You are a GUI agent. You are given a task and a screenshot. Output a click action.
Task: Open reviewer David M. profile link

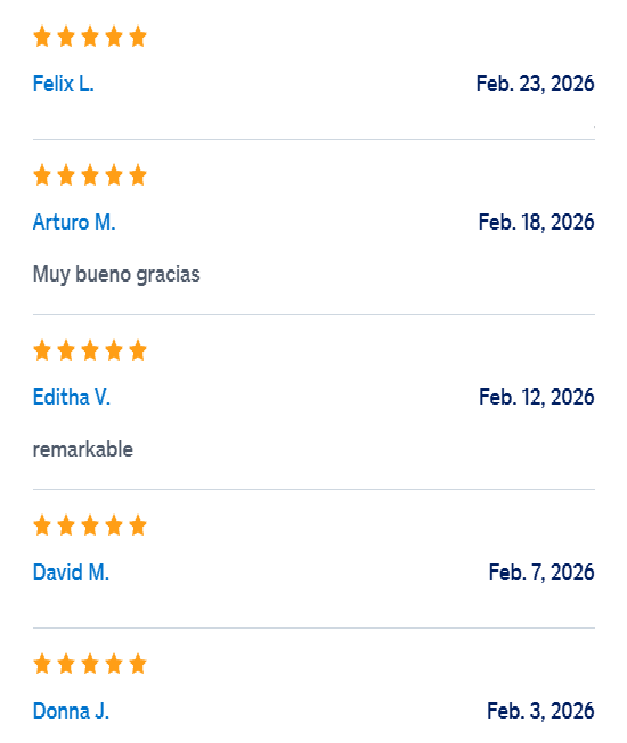(71, 572)
